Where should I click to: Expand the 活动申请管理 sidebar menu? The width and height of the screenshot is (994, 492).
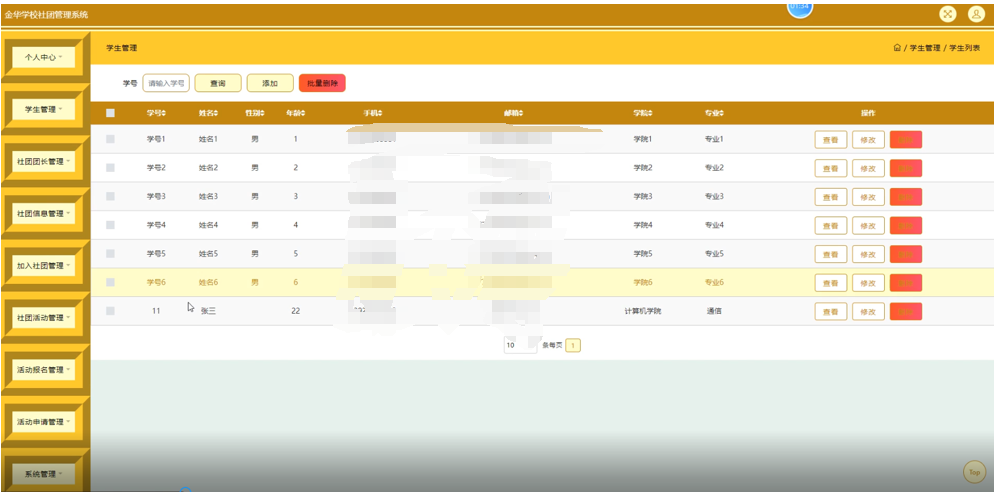tap(44, 422)
